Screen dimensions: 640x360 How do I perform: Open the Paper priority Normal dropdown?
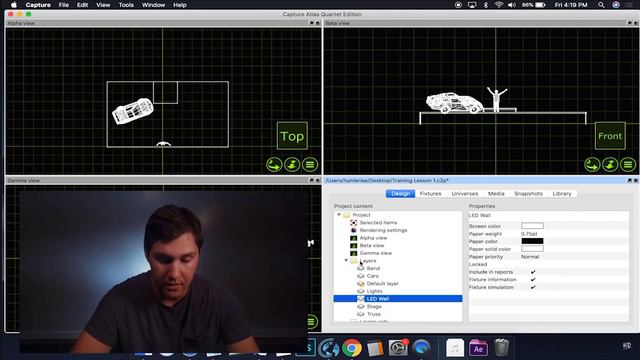tap(530, 257)
